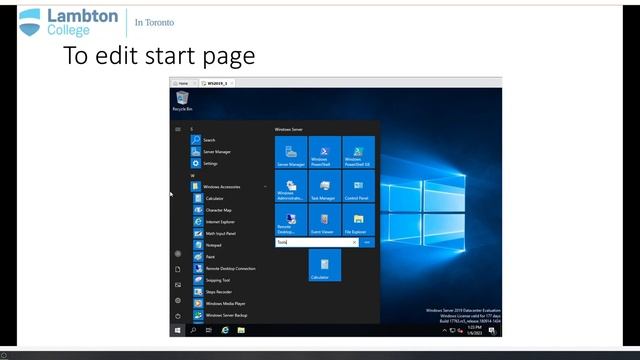Launch Paint from the app list
The width and height of the screenshot is (640, 360).
pos(204,257)
